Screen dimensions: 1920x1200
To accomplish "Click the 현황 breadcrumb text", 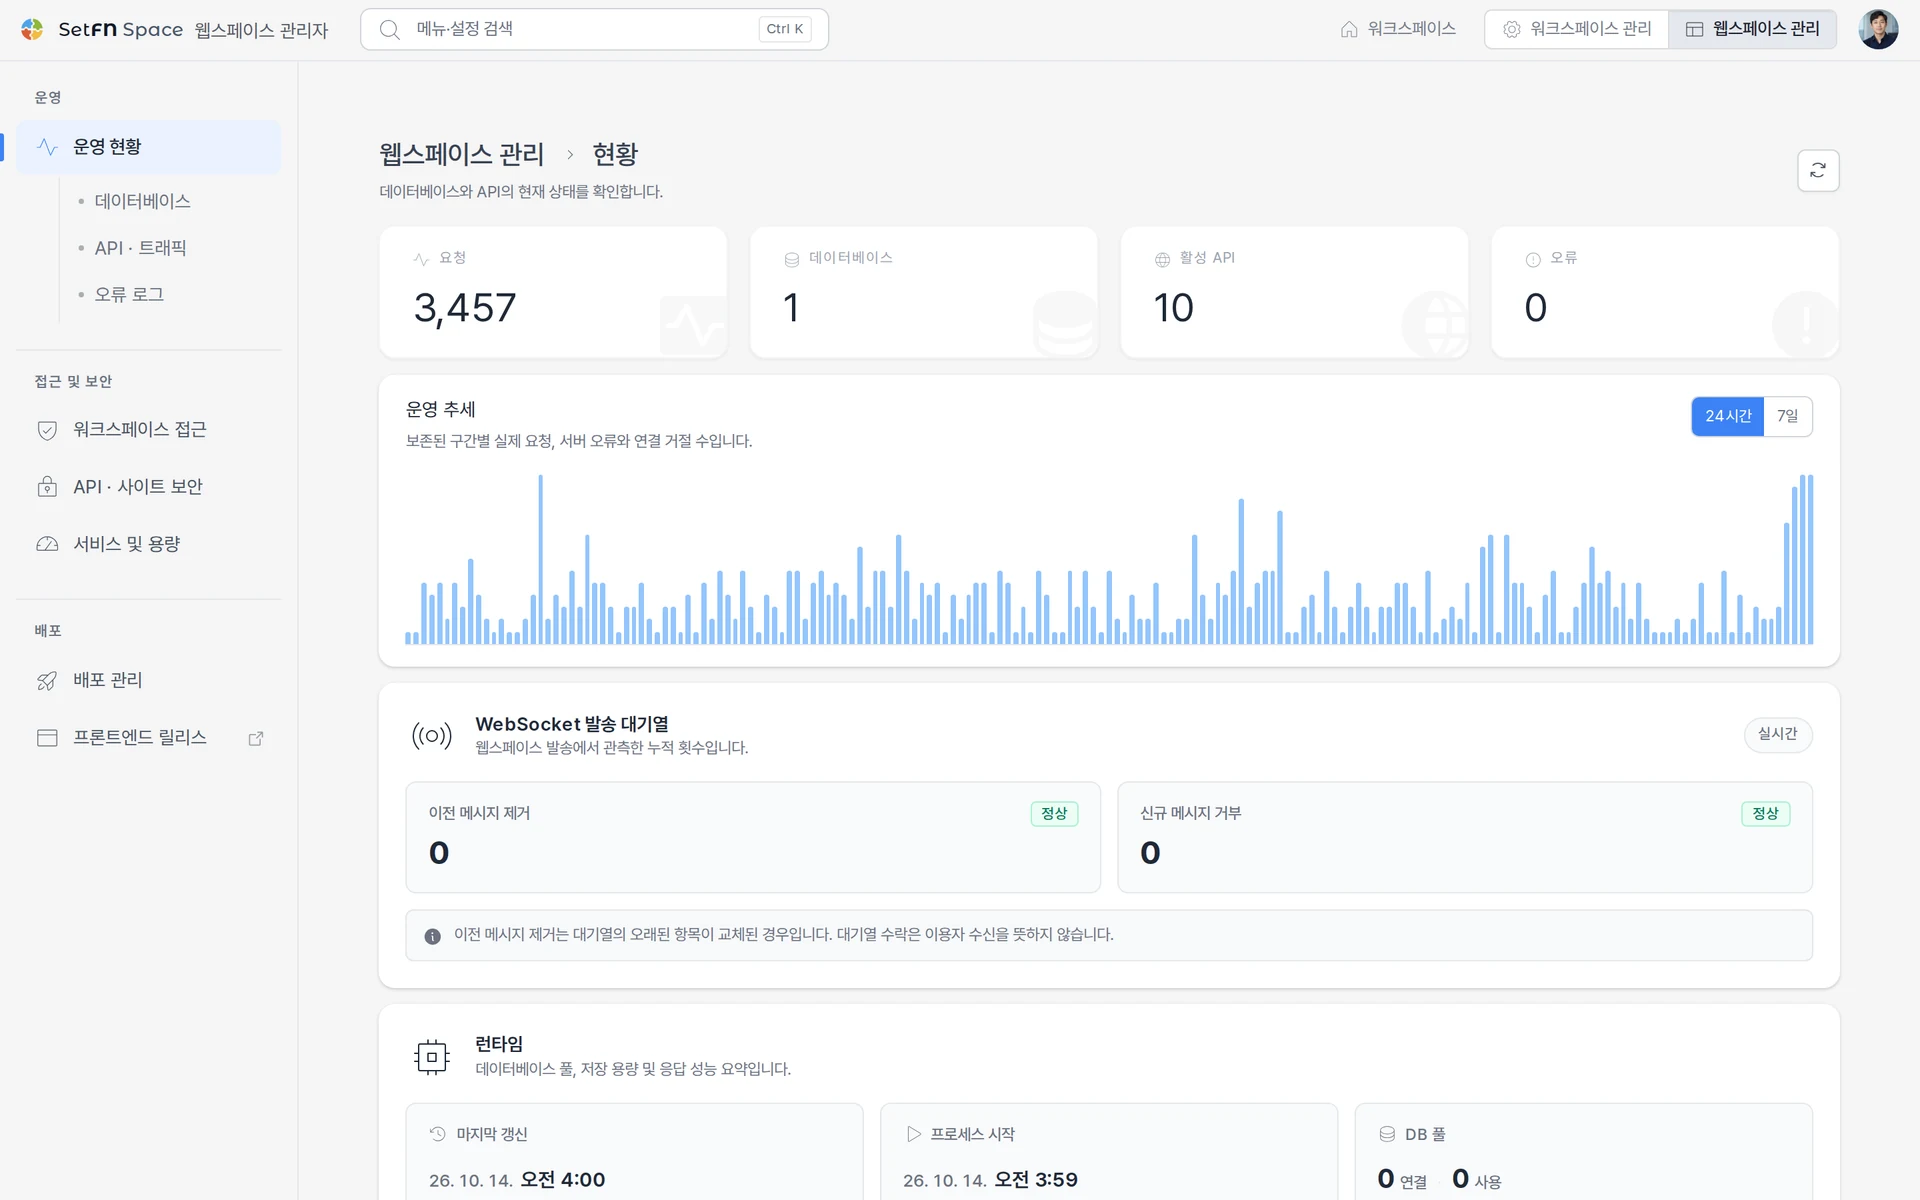I will (x=615, y=154).
